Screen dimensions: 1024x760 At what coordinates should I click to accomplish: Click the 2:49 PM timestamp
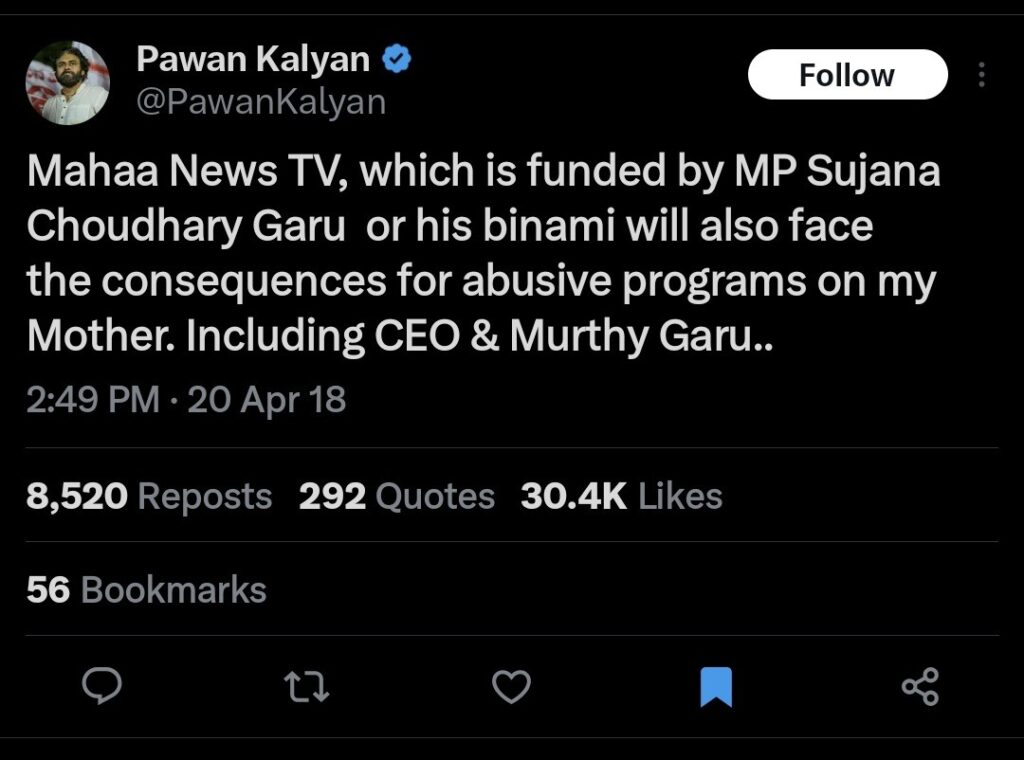pyautogui.click(x=93, y=400)
